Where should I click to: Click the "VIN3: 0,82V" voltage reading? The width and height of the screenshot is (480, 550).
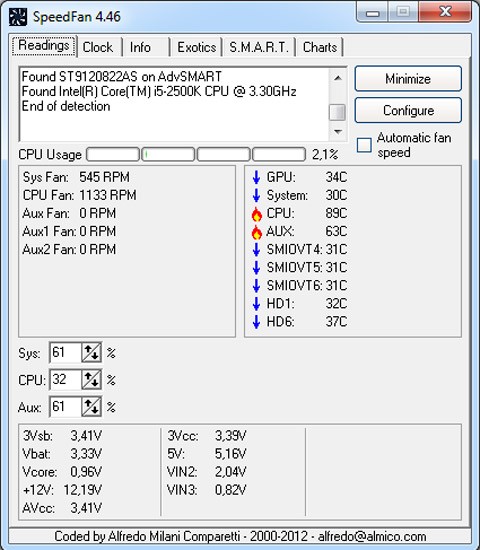click(207, 490)
